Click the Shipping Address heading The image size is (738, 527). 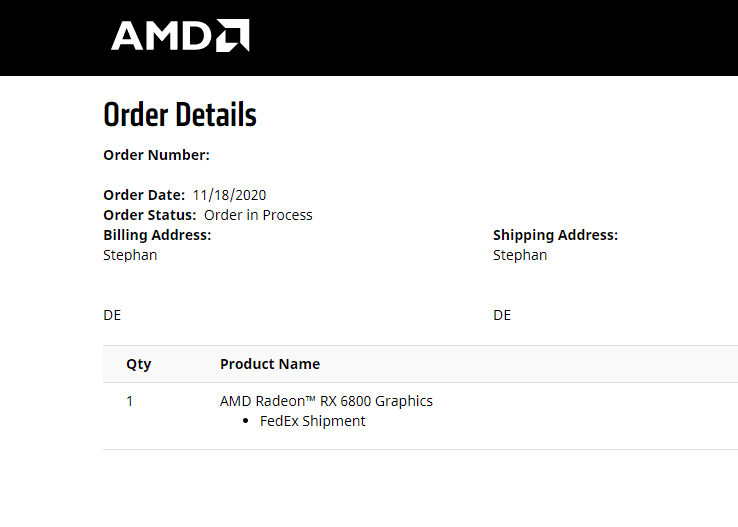(555, 235)
